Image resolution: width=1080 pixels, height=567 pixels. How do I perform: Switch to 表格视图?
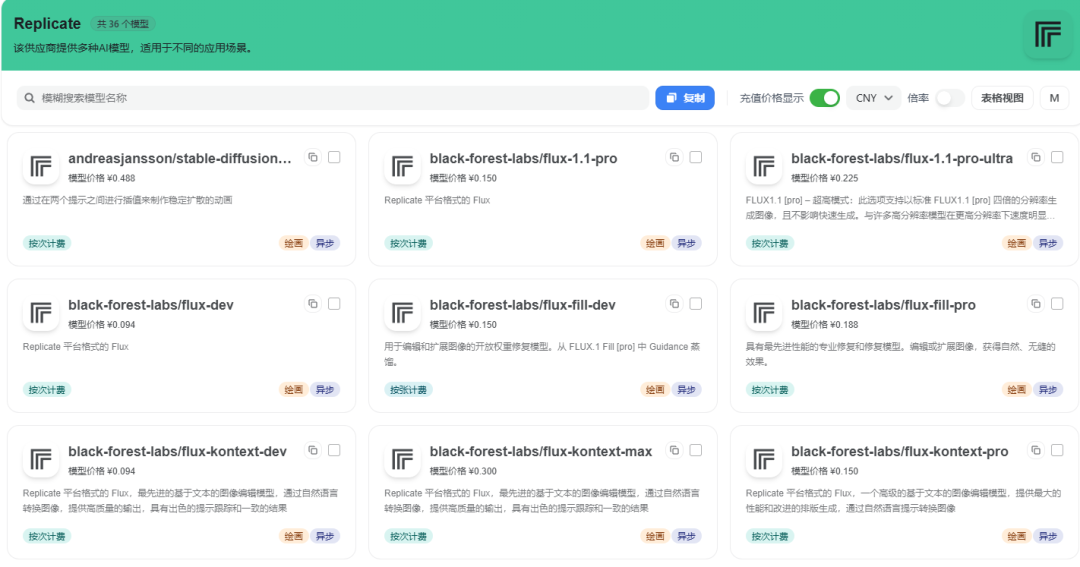point(1002,98)
